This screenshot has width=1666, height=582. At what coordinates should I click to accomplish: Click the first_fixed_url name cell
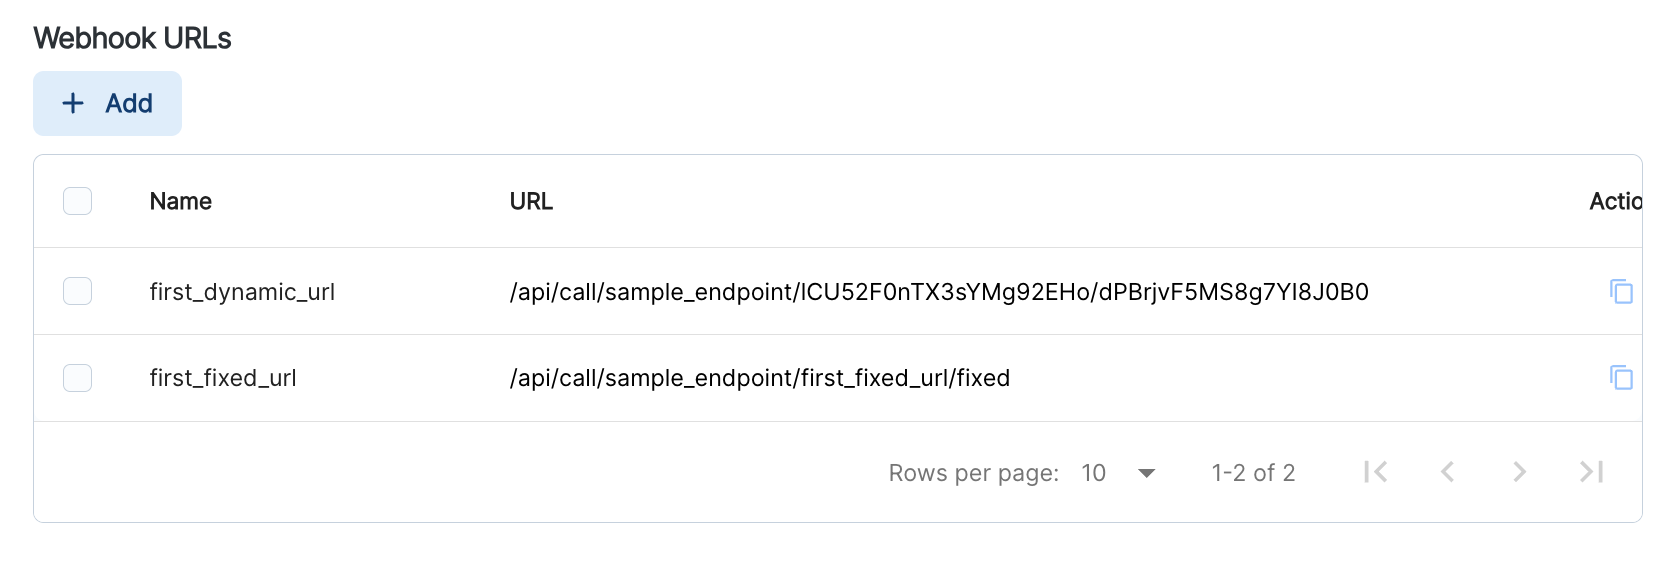[223, 378]
